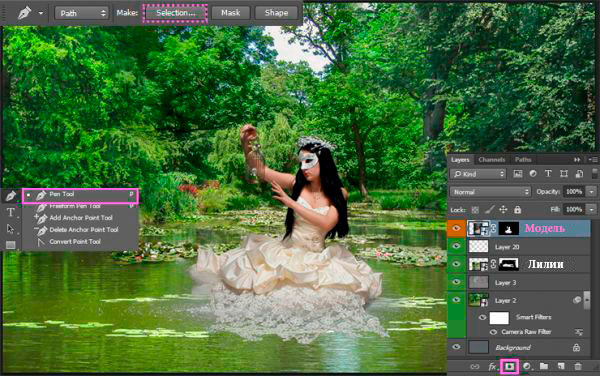This screenshot has width=600, height=376.
Task: Open the Kind filter dropdown
Action: [479, 174]
